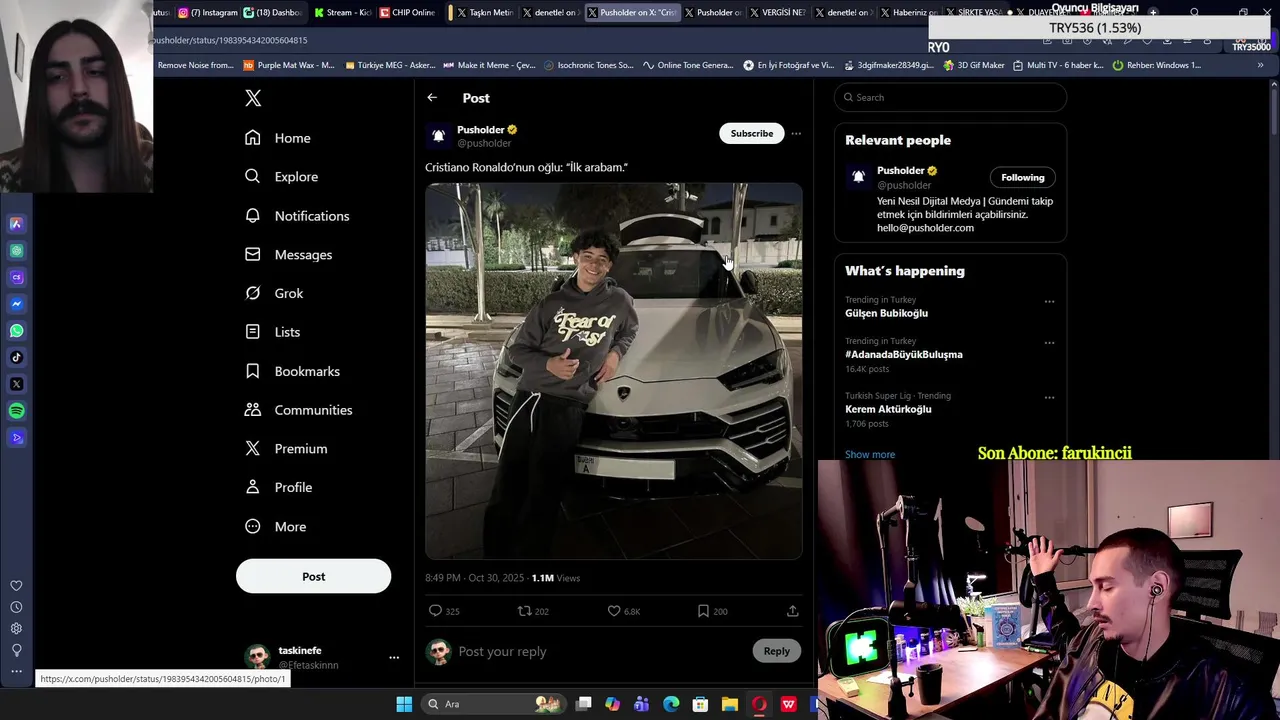Open the Lamborghini photo in the post
This screenshot has width=1280, height=720.
click(x=613, y=370)
